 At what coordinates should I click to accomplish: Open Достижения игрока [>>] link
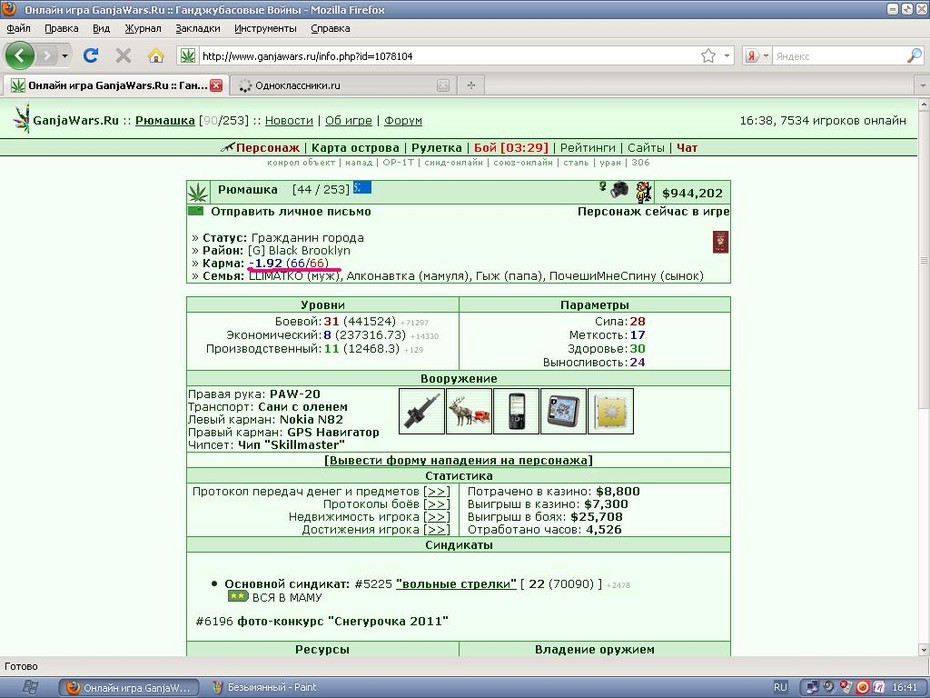(437, 530)
